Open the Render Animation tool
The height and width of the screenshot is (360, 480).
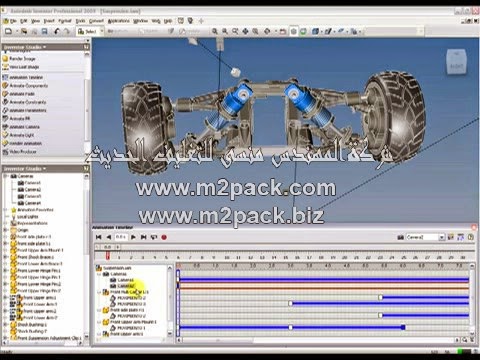click(22, 143)
